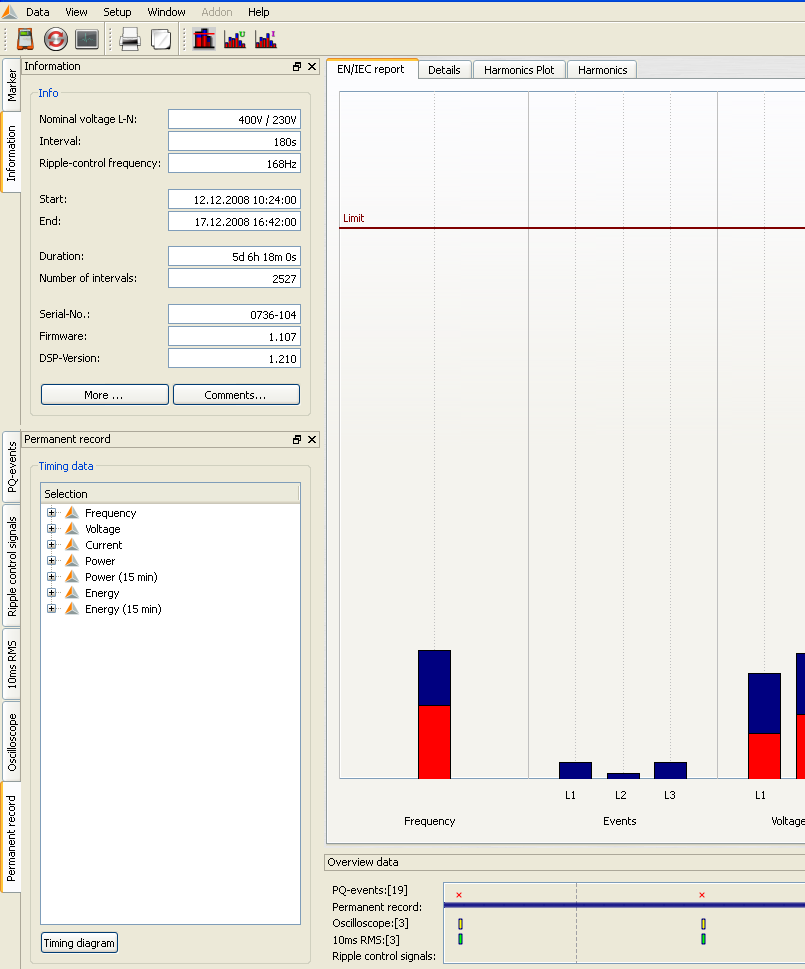
Task: Click the Events L1 bar in chart
Action: (575, 770)
